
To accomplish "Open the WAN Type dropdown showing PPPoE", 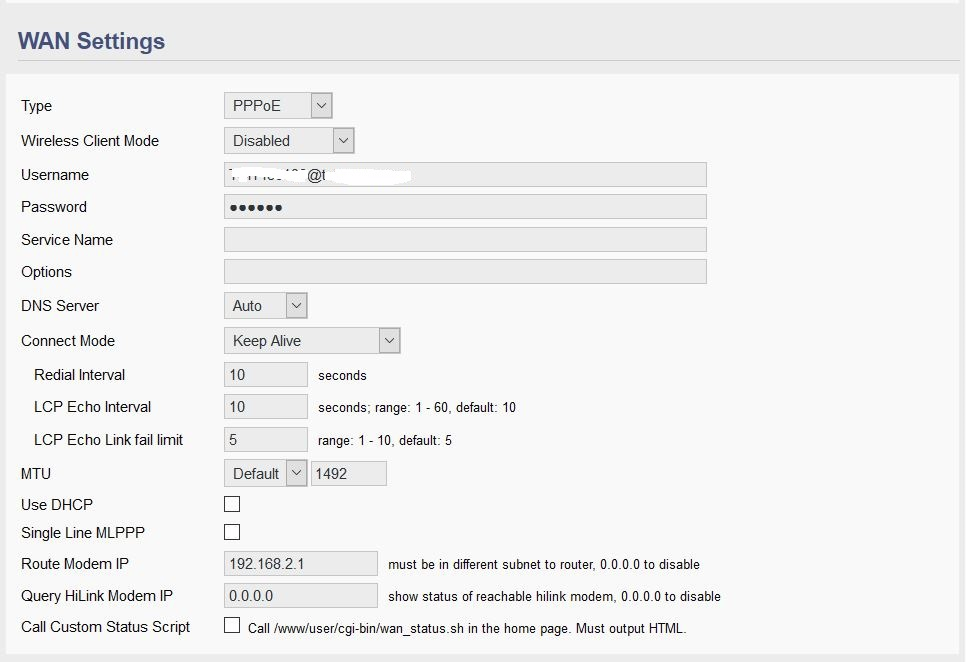I will click(278, 106).
